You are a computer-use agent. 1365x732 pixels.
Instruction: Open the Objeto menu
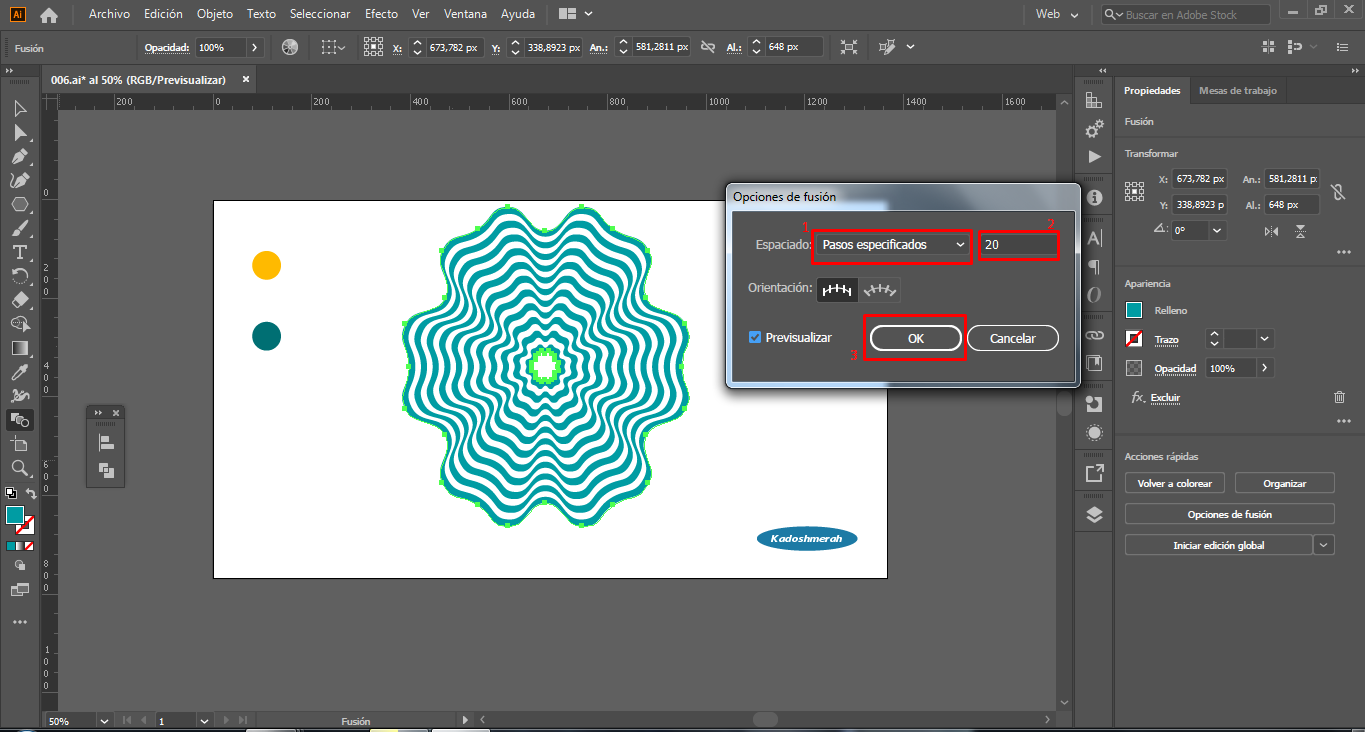(x=215, y=14)
